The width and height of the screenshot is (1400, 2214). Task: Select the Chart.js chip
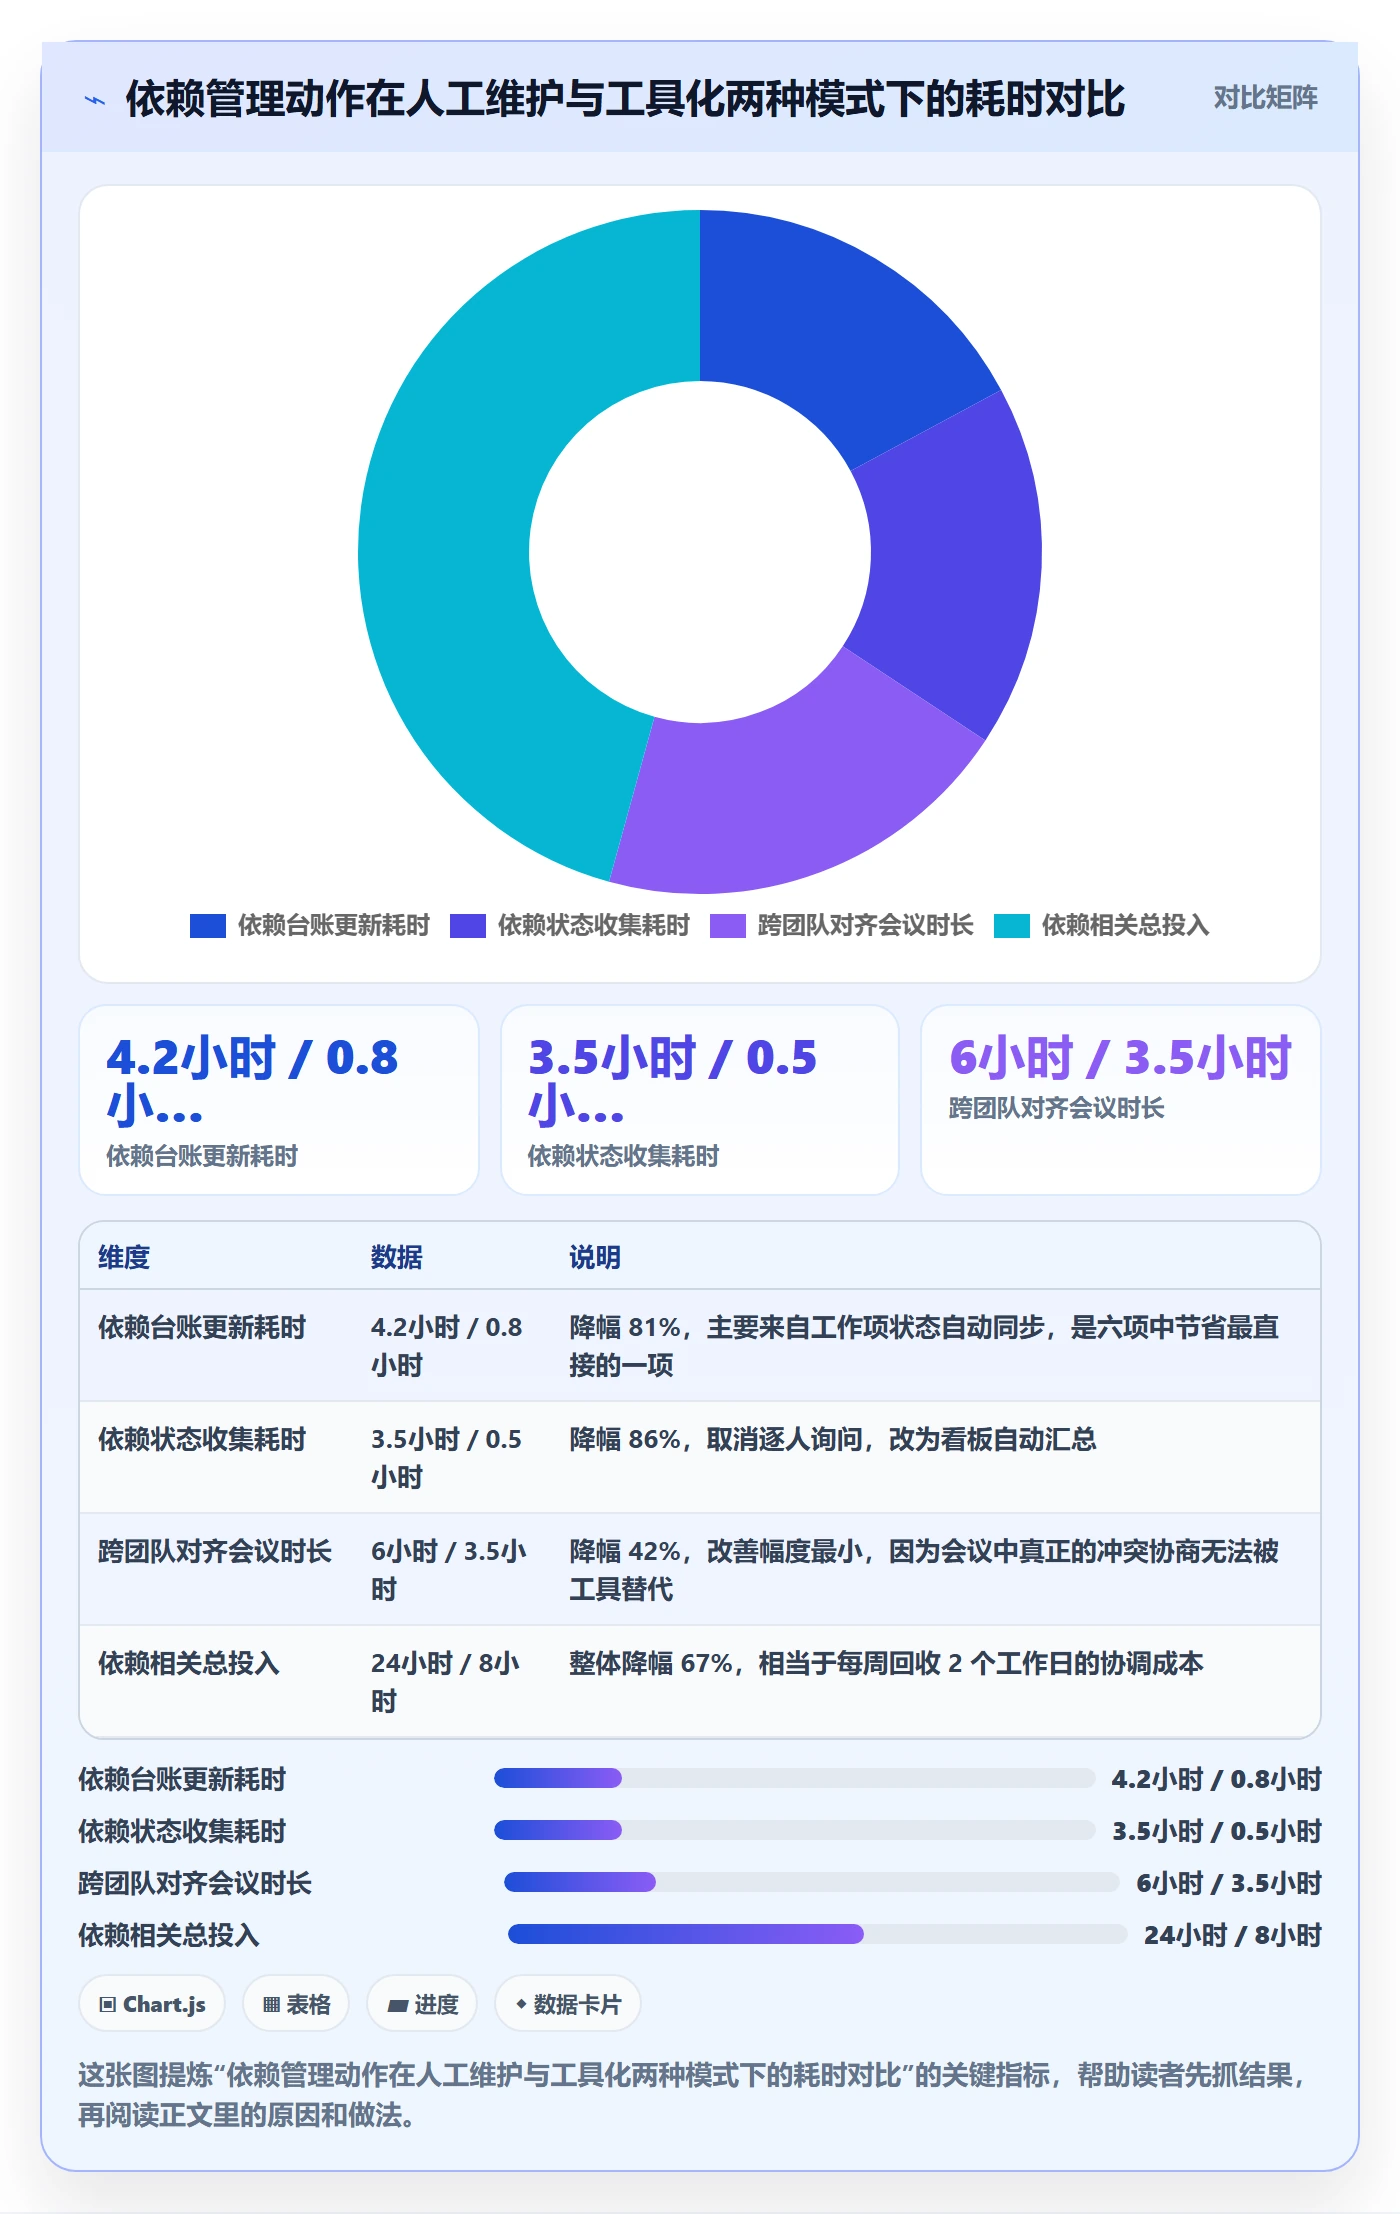point(152,2004)
